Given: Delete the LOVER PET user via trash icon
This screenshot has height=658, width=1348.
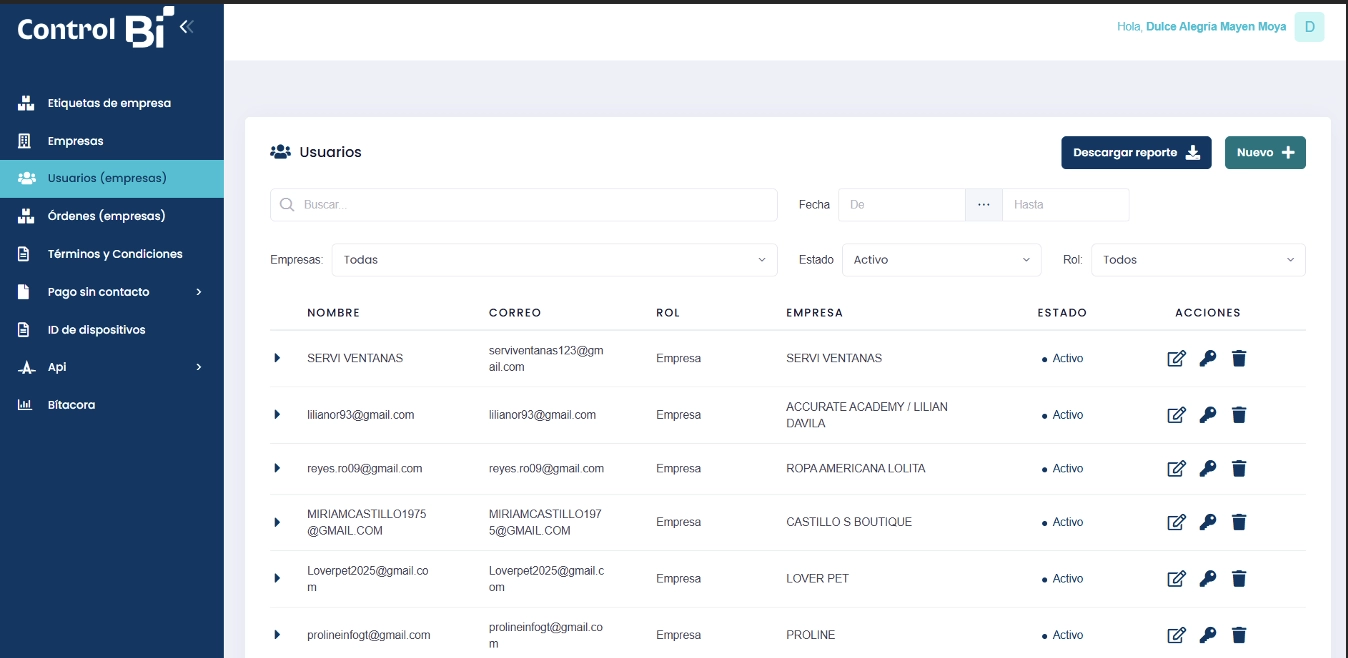Looking at the screenshot, I should click(1239, 578).
